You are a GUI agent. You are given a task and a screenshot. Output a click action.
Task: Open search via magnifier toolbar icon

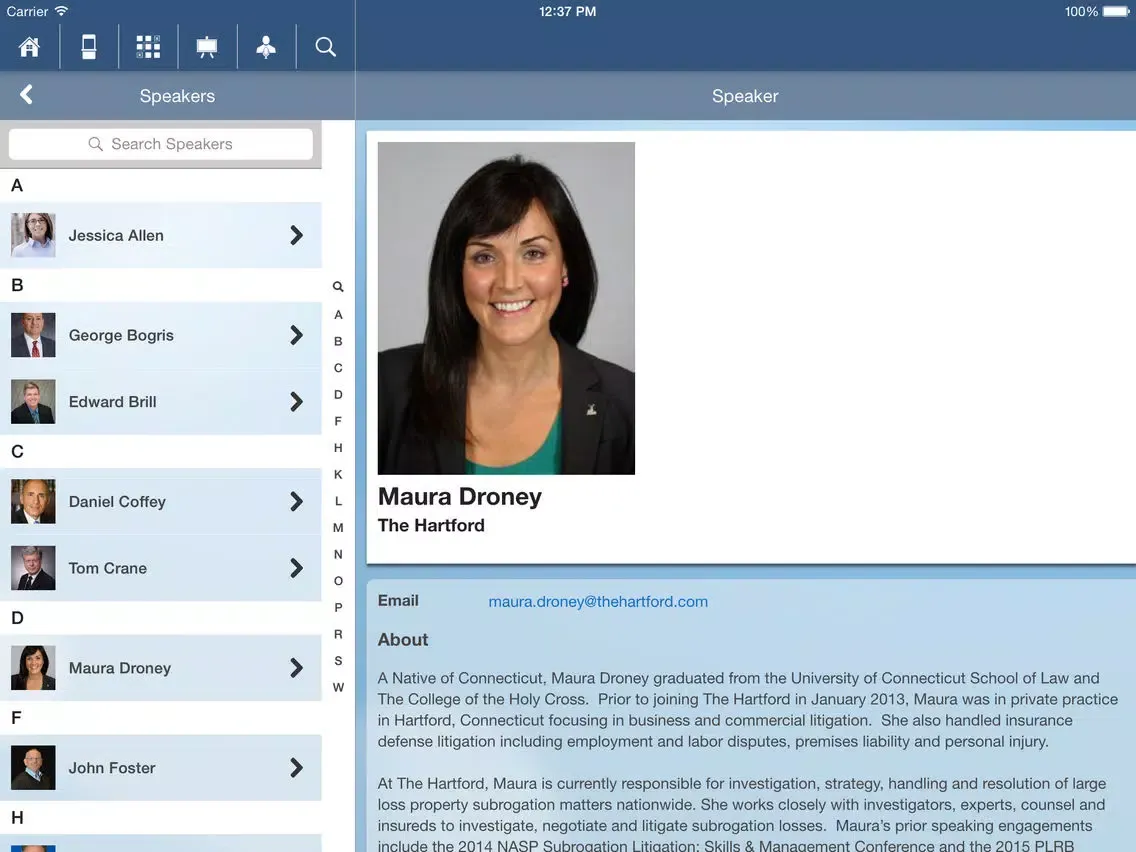pos(325,47)
